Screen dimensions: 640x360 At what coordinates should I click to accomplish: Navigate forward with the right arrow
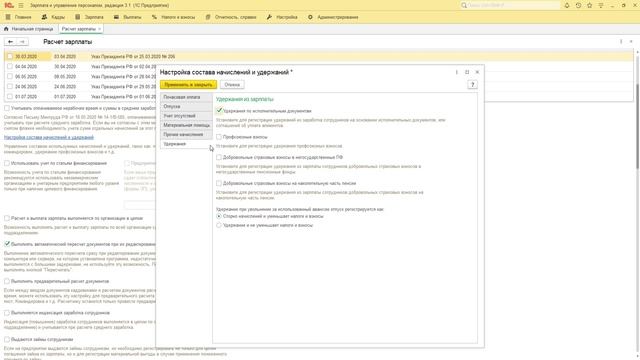coord(22,42)
